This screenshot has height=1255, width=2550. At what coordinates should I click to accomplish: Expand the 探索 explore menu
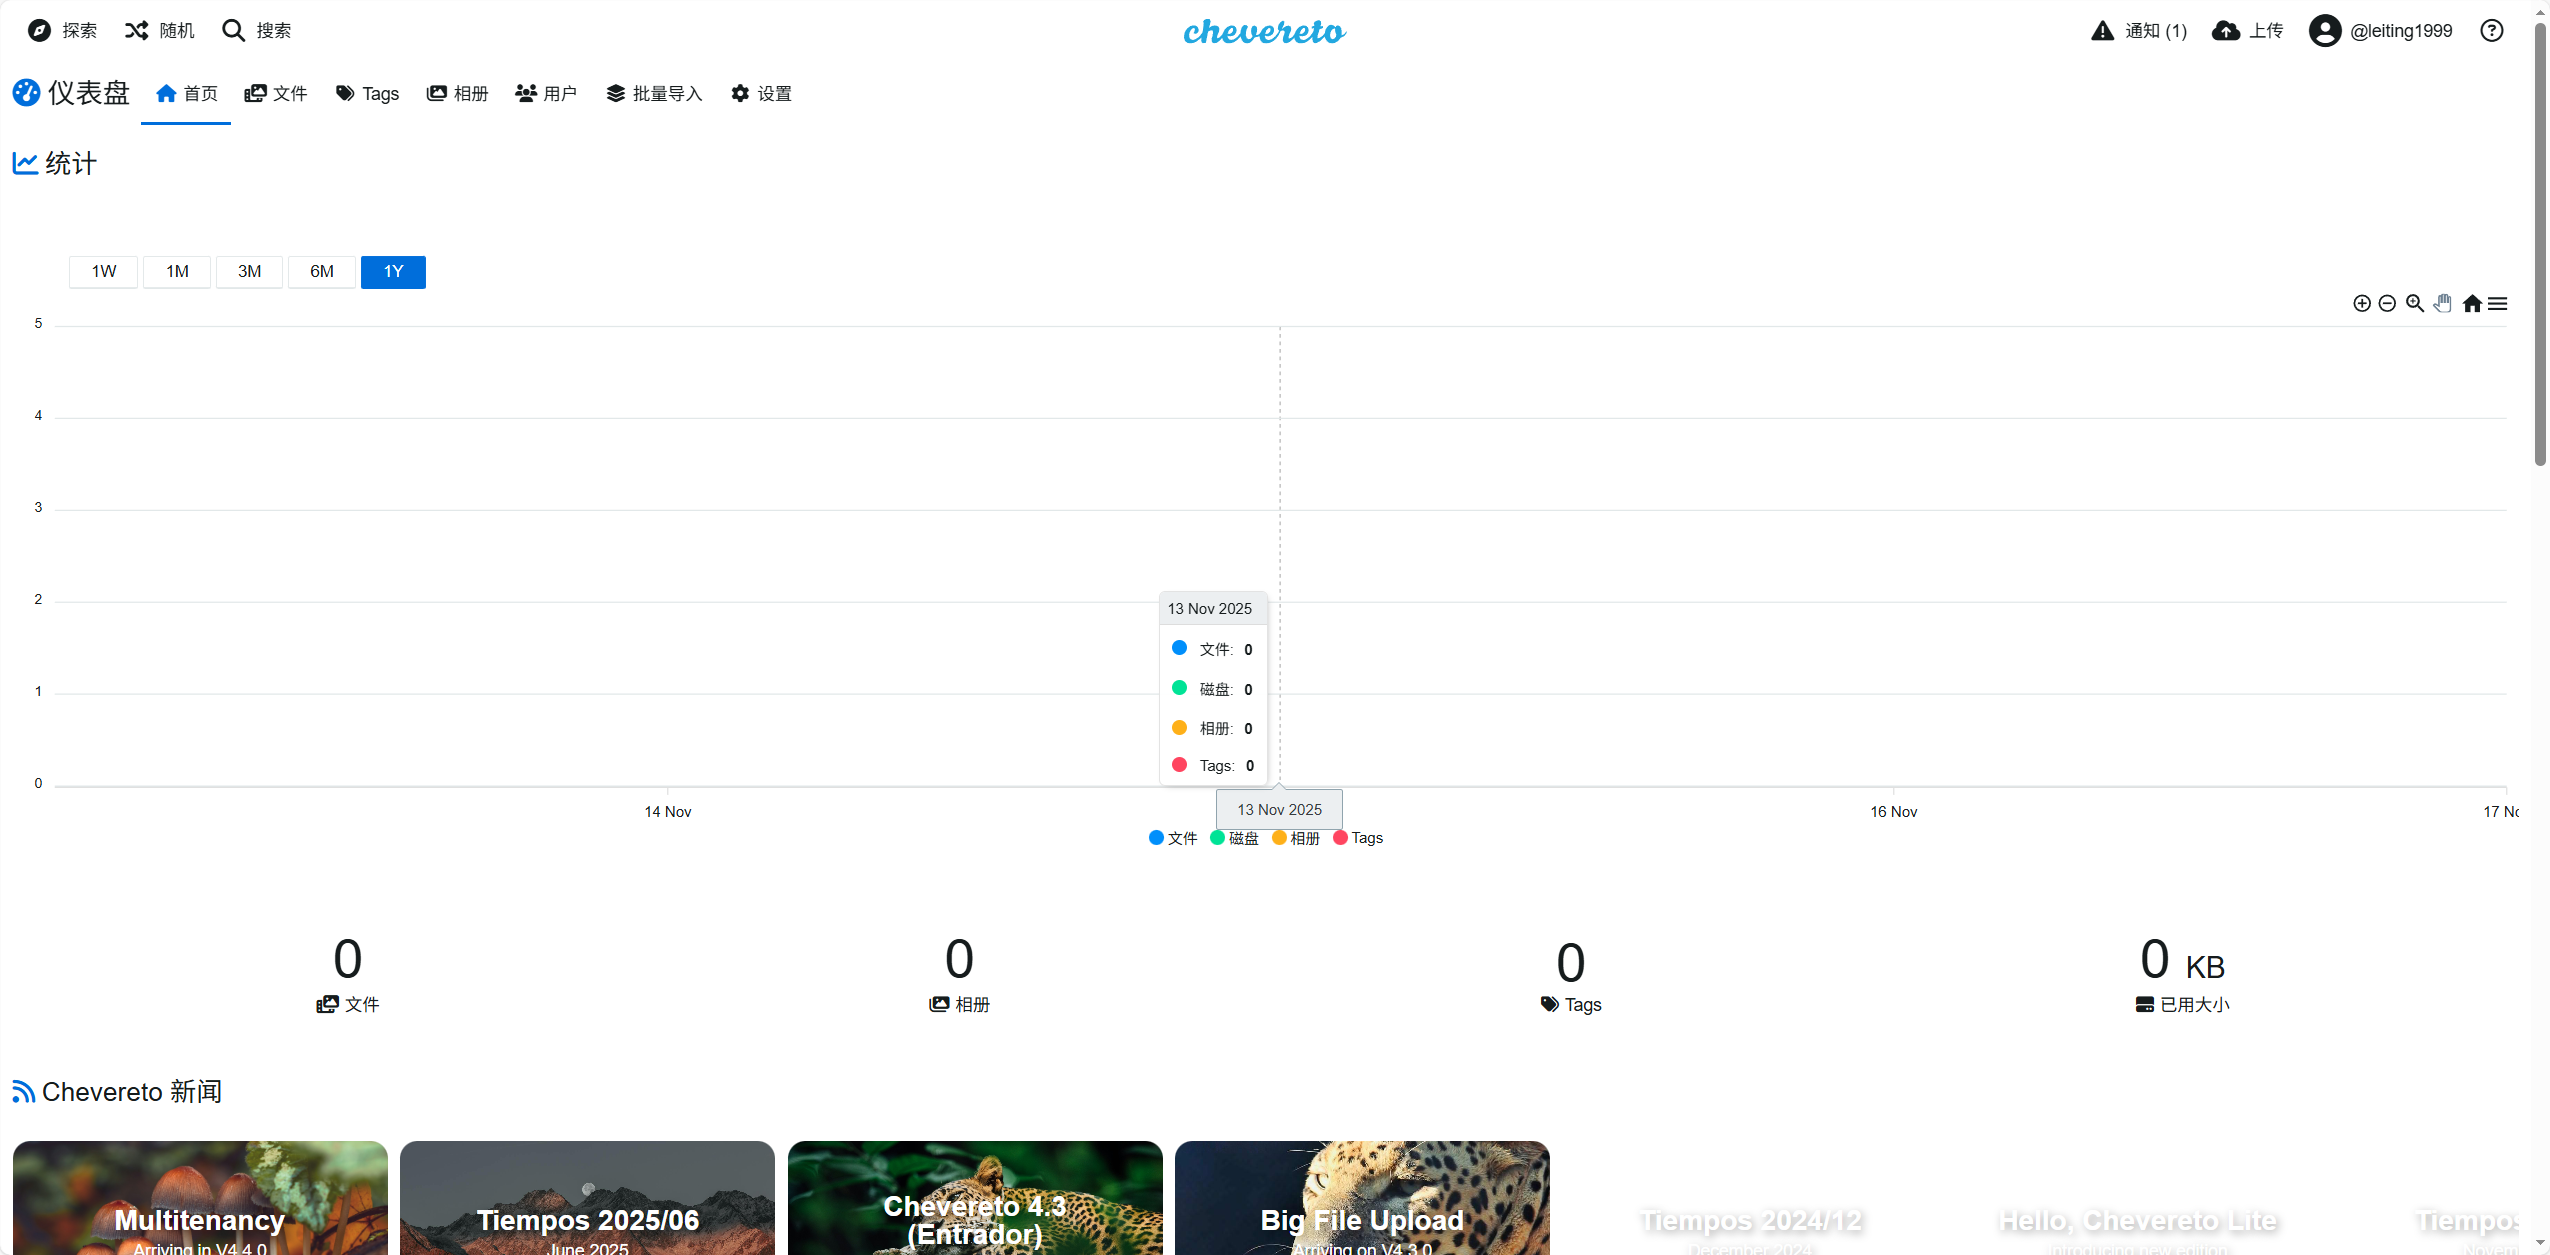[x=63, y=31]
